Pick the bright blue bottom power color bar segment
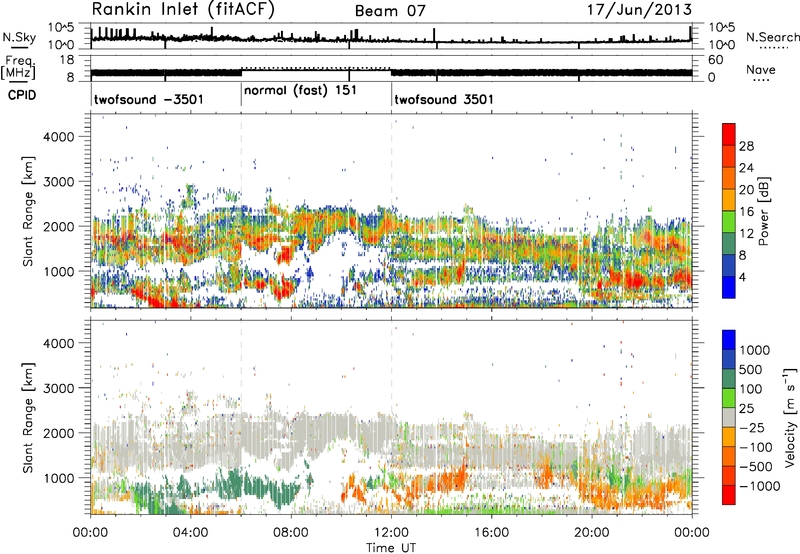The width and height of the screenshot is (800, 554). tap(729, 287)
